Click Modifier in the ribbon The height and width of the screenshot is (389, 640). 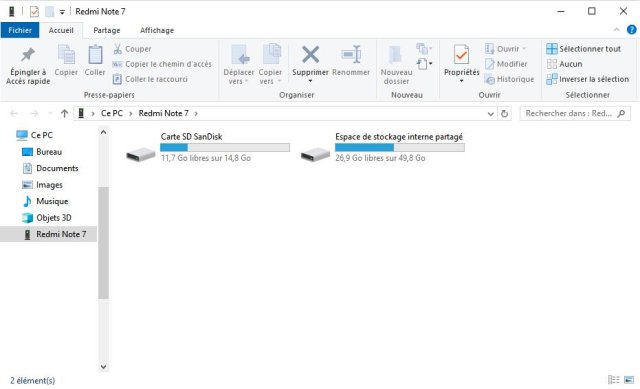coord(506,64)
